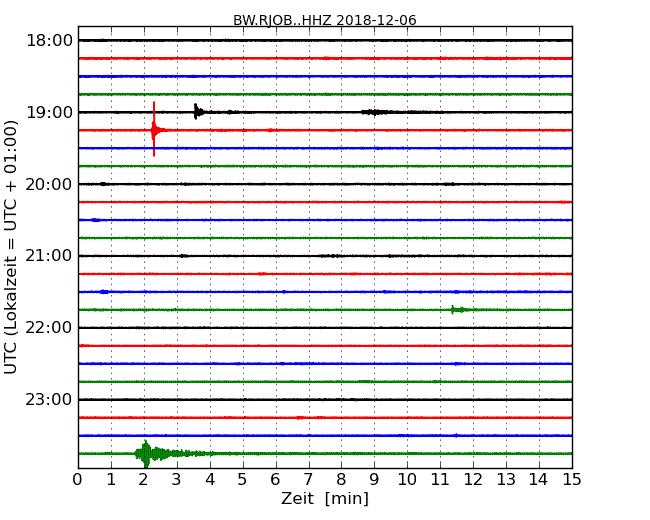
Task: Click the 19:00 time label
Action: tap(49, 112)
